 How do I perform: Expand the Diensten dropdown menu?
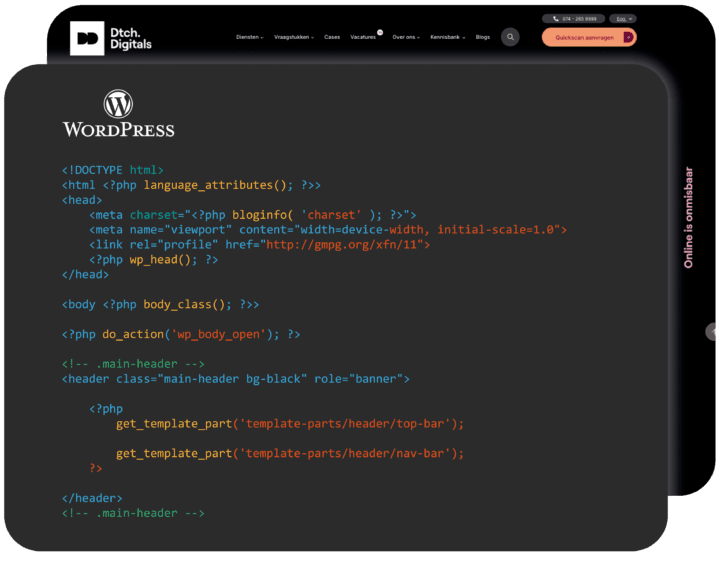coord(250,37)
